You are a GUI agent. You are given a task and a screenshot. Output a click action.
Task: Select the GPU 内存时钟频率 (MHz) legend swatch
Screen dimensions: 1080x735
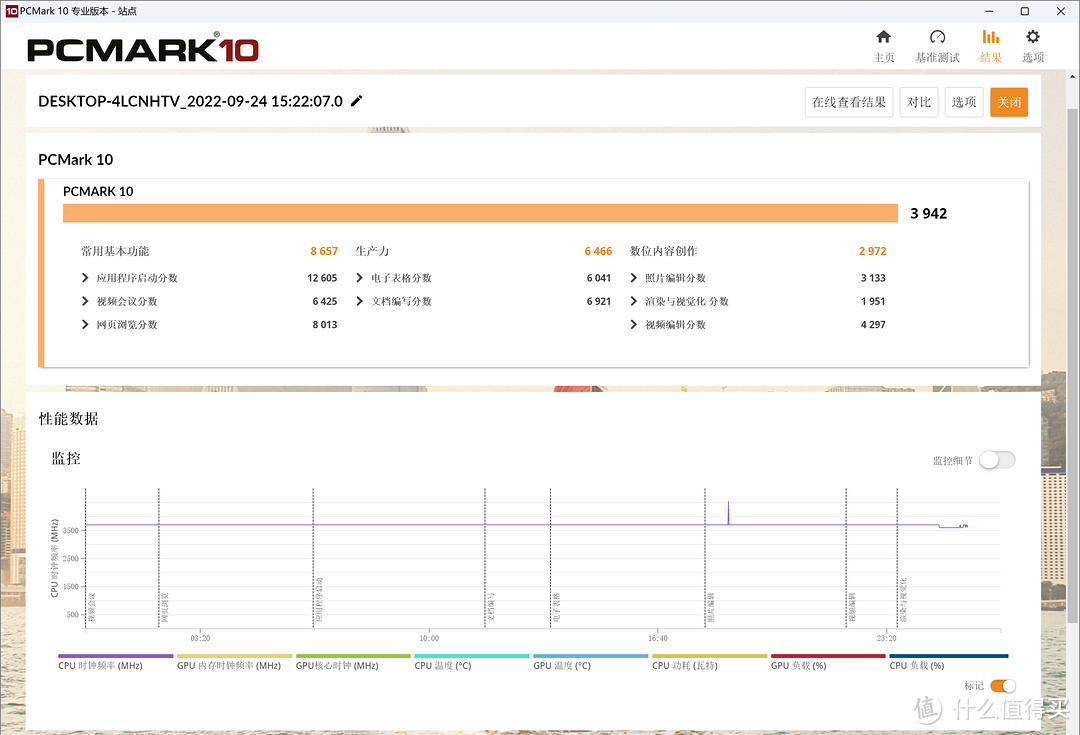click(x=234, y=656)
